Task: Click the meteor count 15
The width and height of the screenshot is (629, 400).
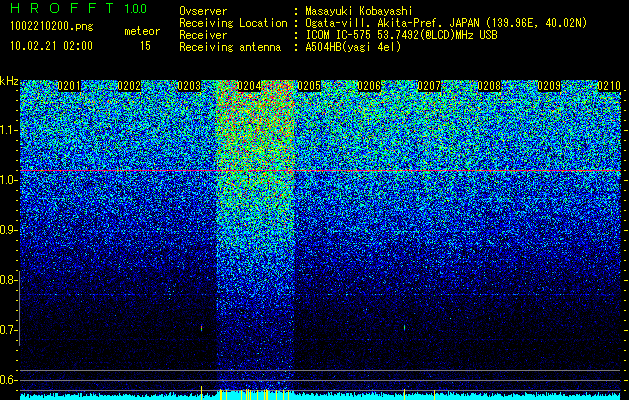Action: (x=145, y=46)
